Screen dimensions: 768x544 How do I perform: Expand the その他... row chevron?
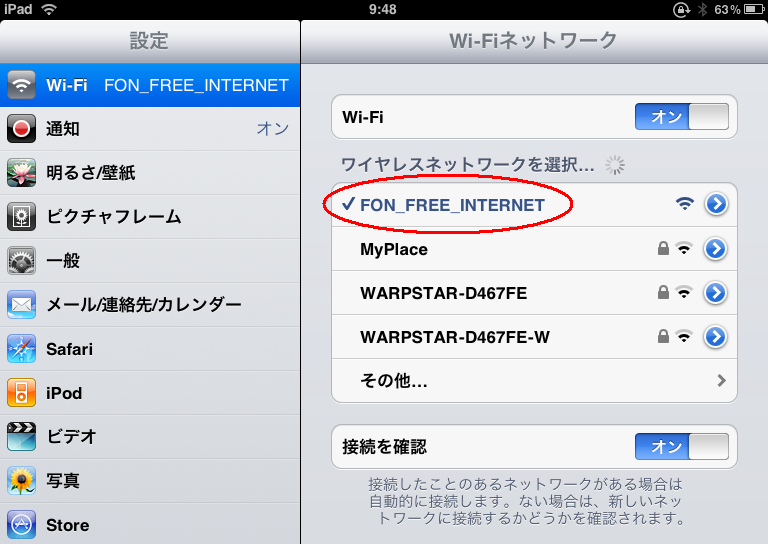tap(721, 380)
